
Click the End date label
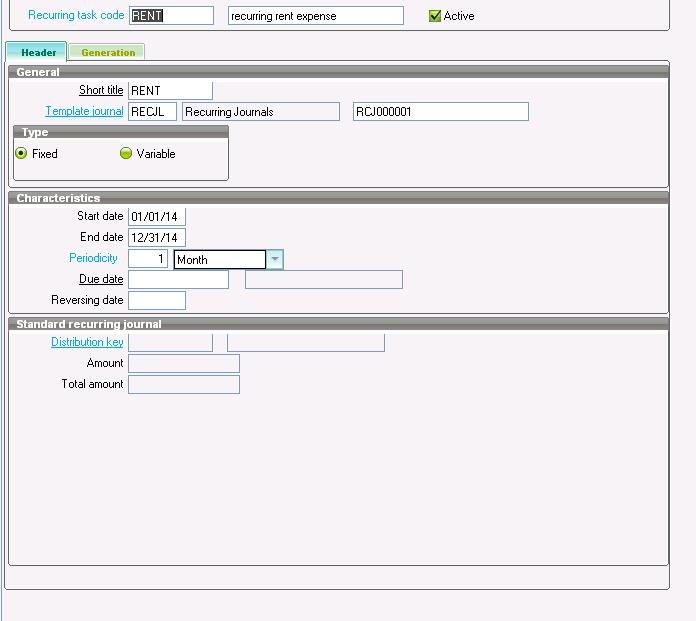[101, 237]
